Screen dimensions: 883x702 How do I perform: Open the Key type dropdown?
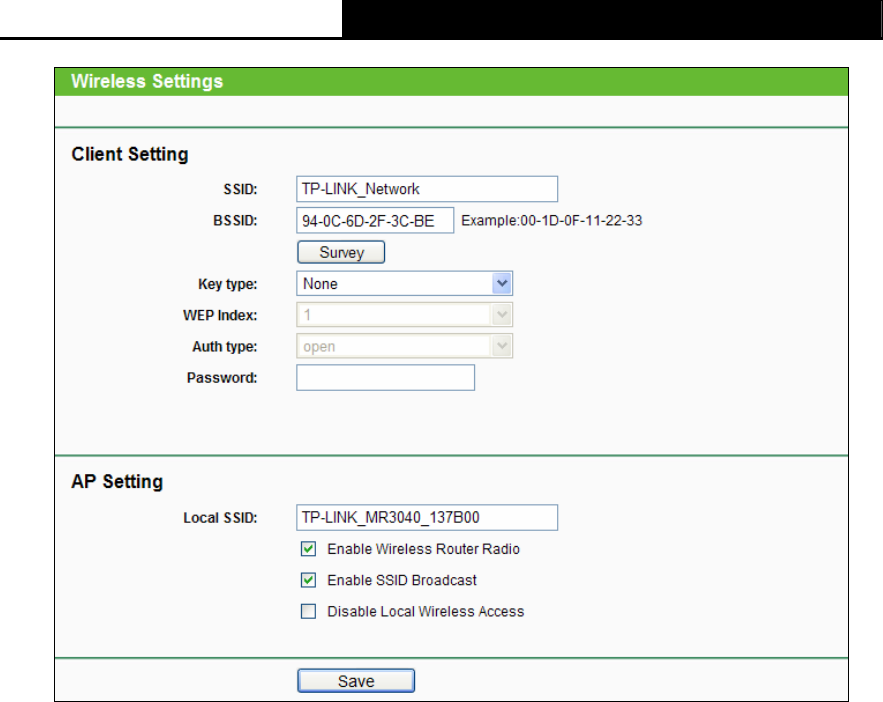(x=404, y=284)
